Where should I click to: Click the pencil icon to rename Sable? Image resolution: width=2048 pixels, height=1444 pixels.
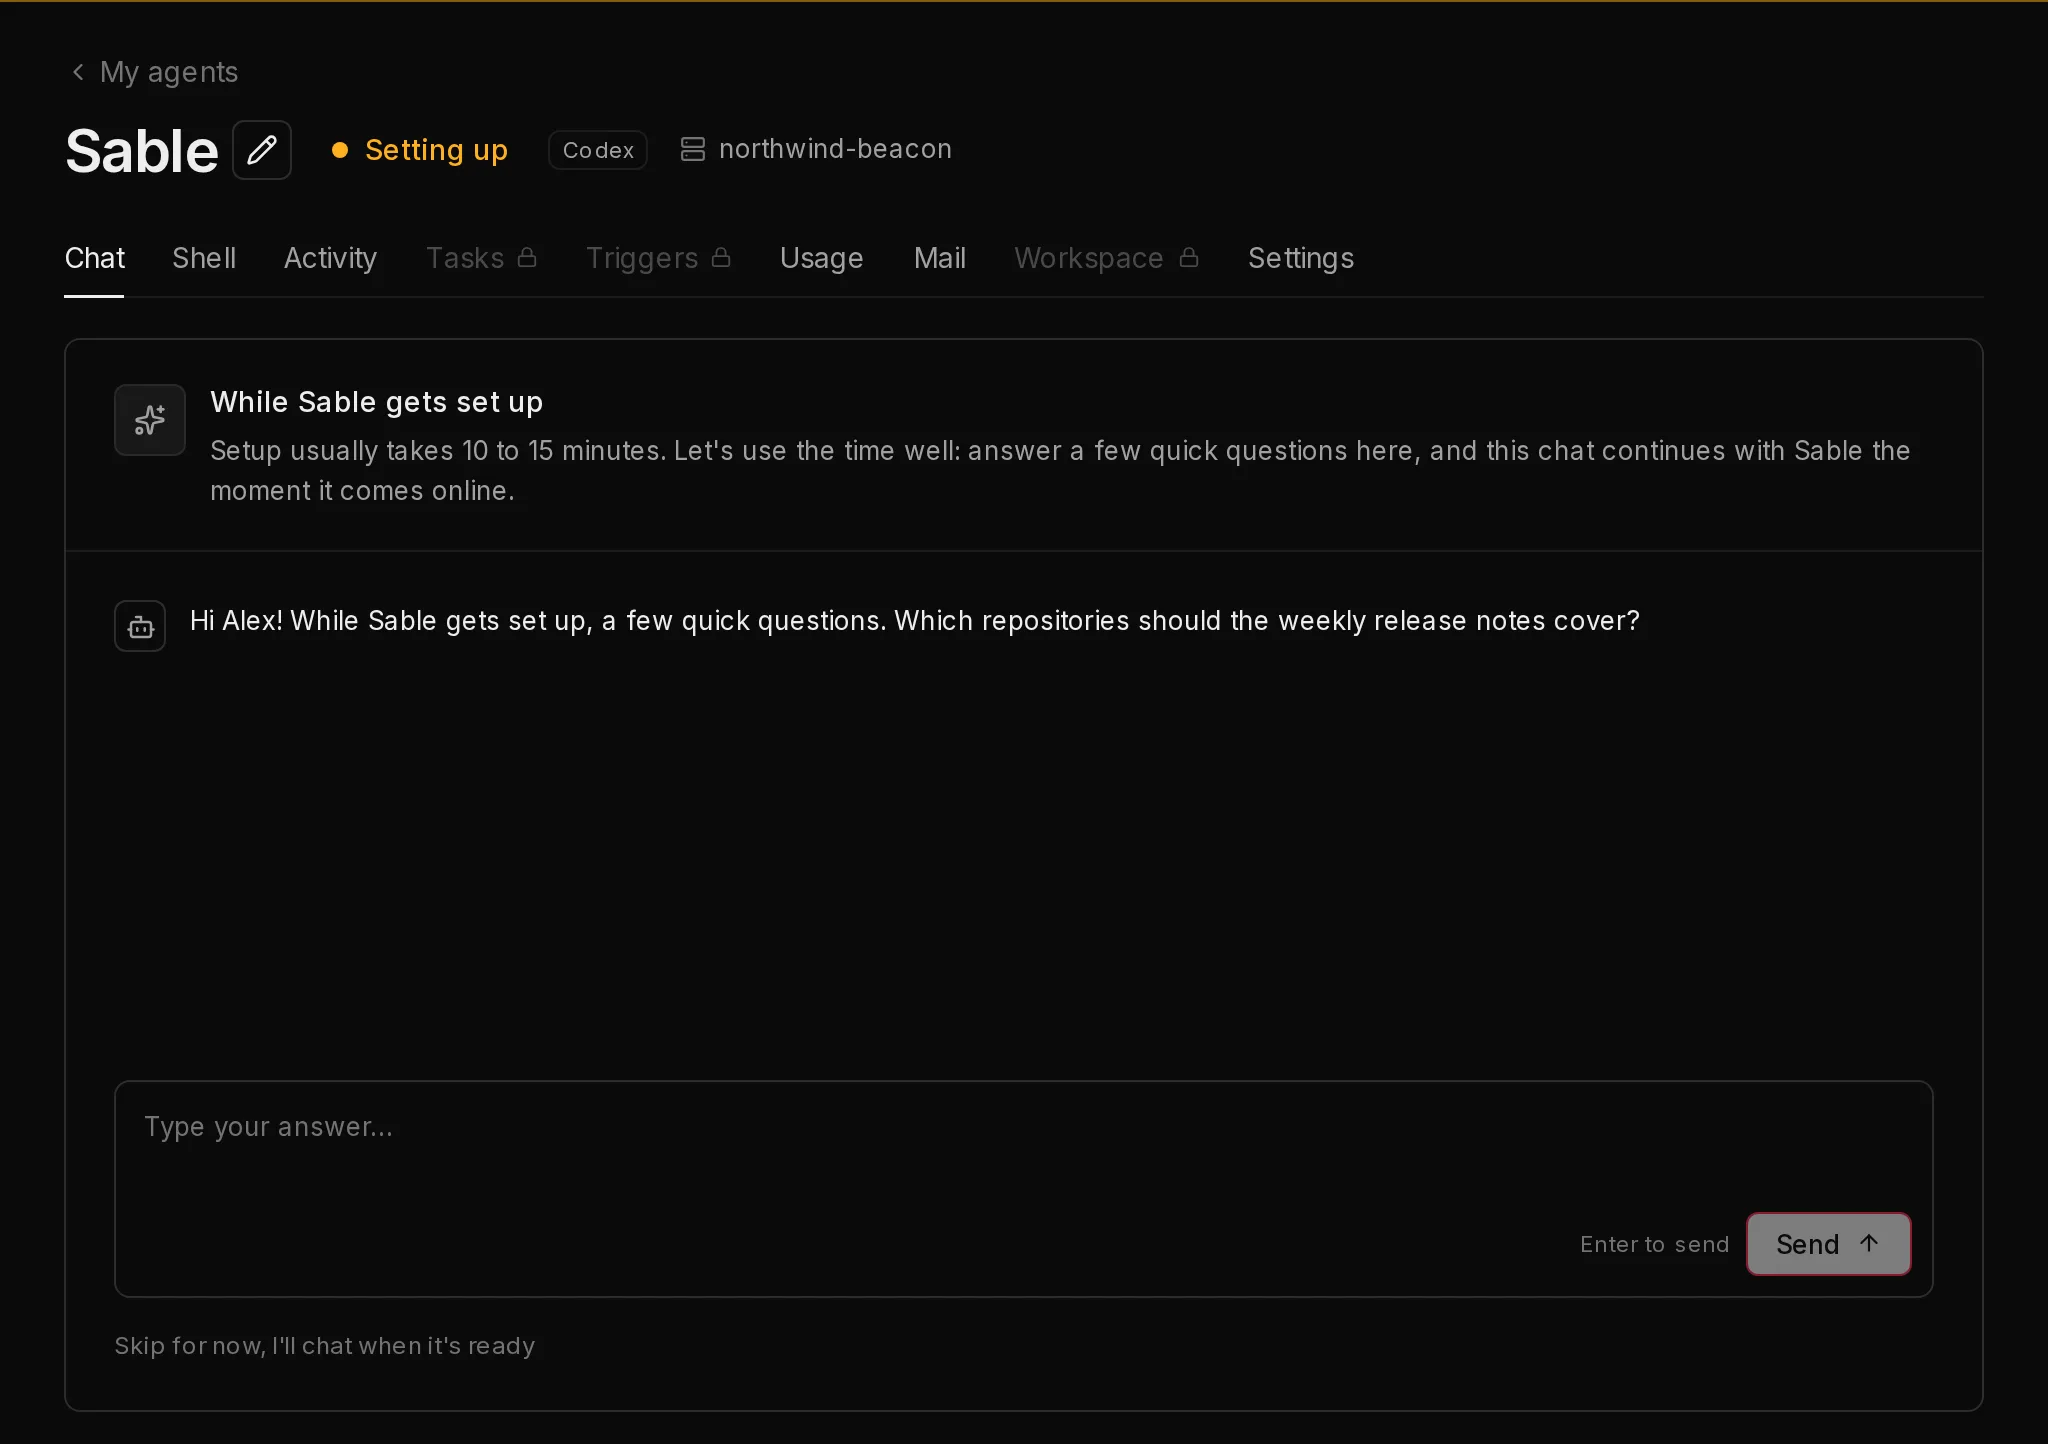coord(262,150)
